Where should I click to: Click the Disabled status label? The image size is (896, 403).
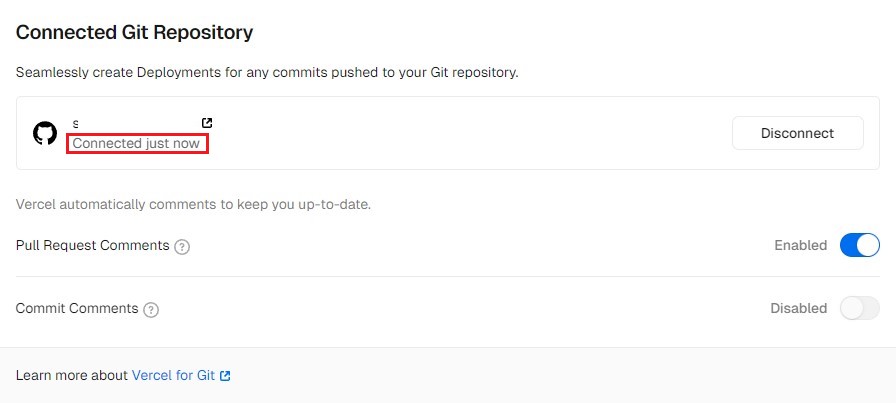pyautogui.click(x=798, y=308)
